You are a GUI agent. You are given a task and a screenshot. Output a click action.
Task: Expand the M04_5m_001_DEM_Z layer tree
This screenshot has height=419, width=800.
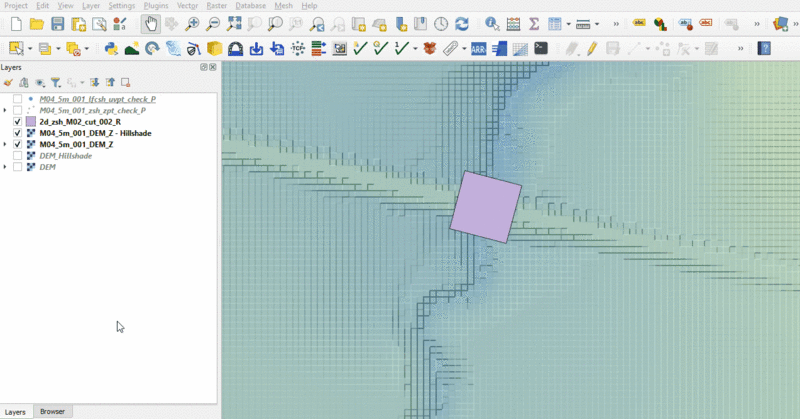pyautogui.click(x=6, y=145)
